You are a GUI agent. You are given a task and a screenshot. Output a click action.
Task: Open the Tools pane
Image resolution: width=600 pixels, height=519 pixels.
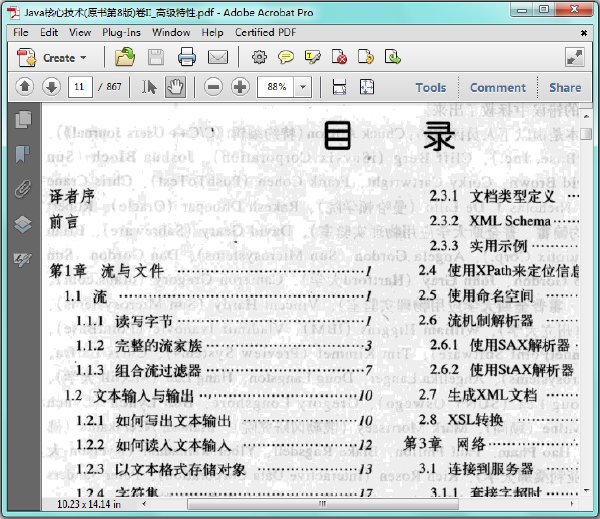431,88
